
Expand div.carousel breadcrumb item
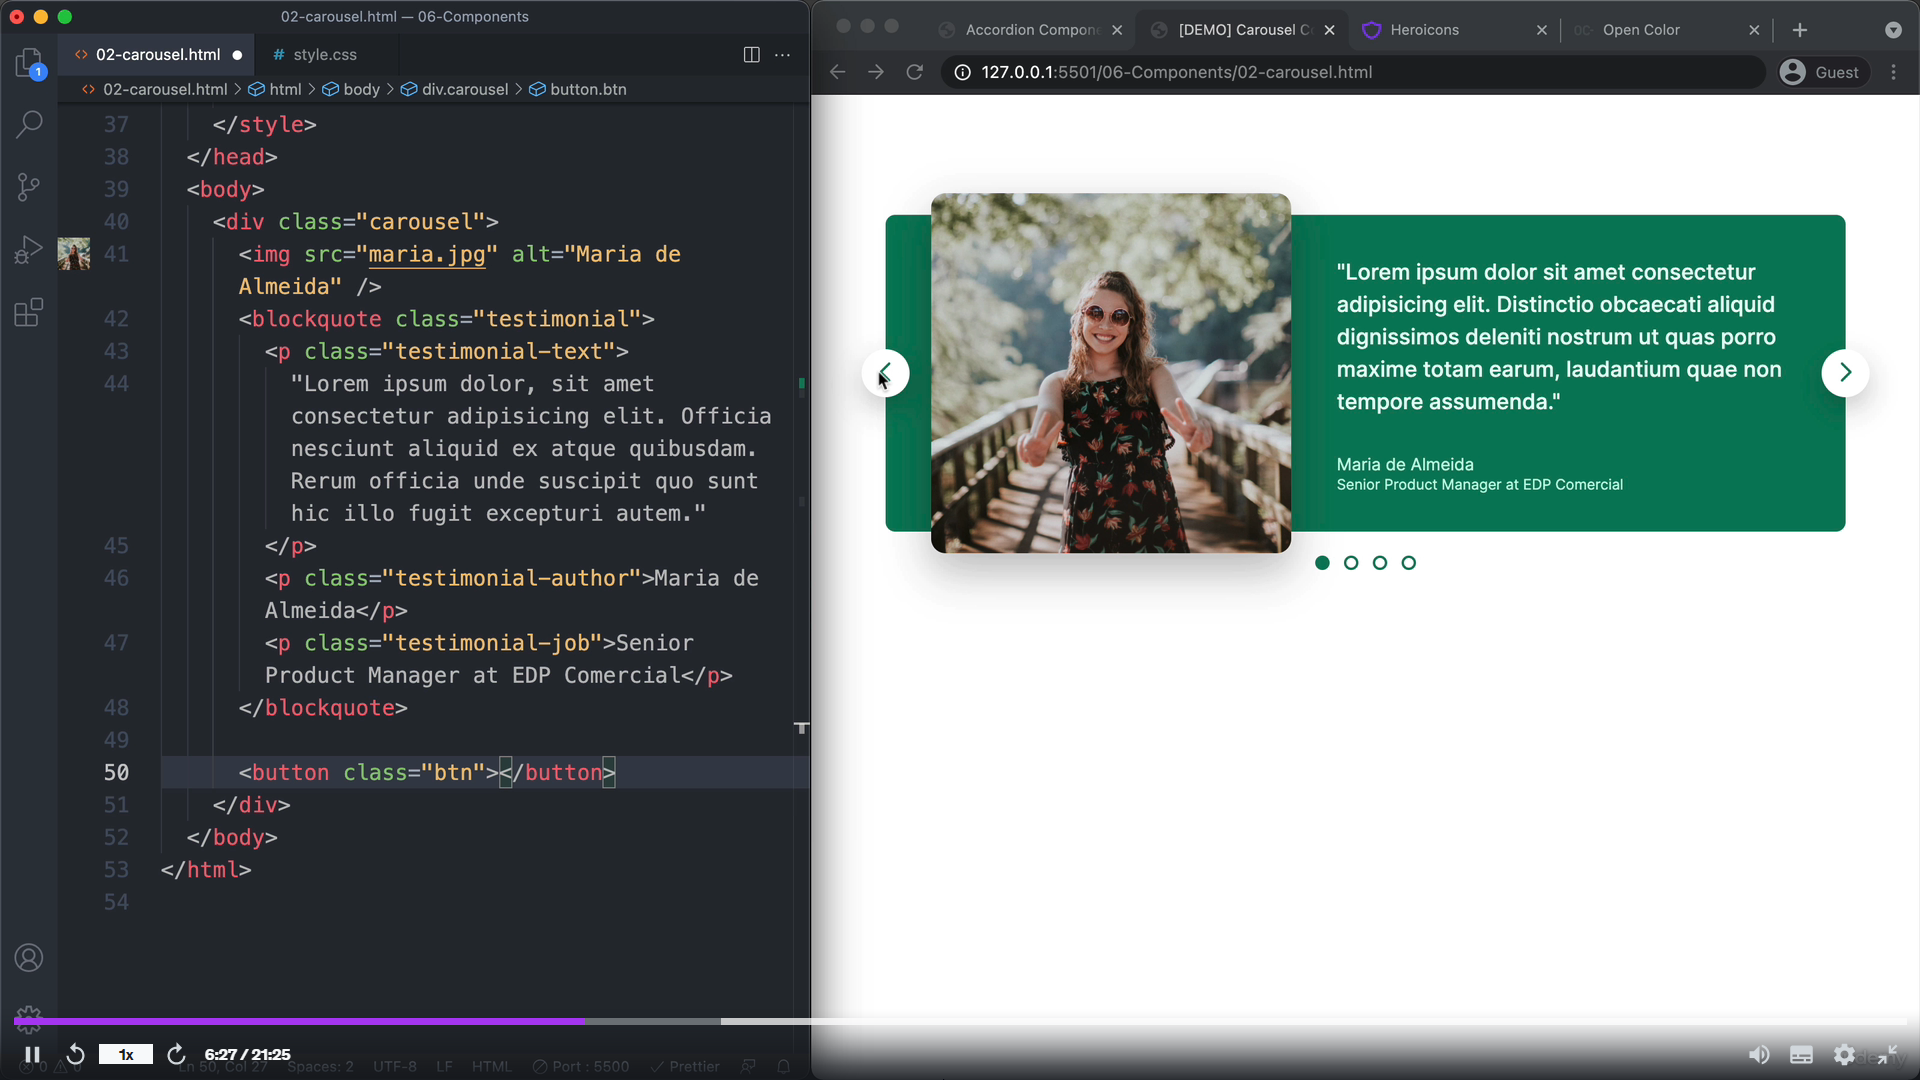464,89
